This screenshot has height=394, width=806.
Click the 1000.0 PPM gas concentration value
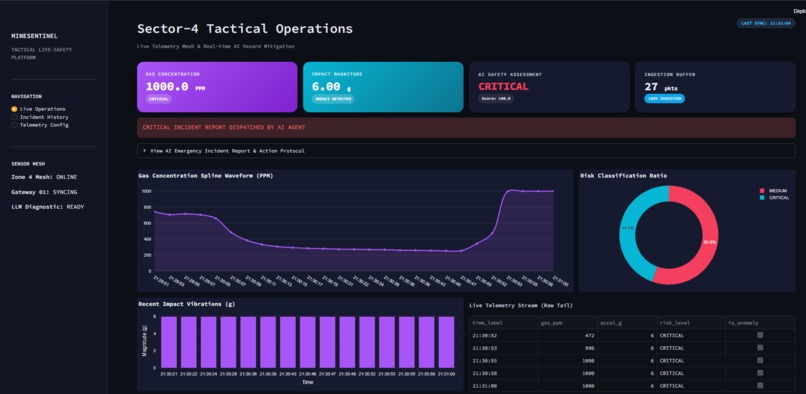pyautogui.click(x=175, y=87)
